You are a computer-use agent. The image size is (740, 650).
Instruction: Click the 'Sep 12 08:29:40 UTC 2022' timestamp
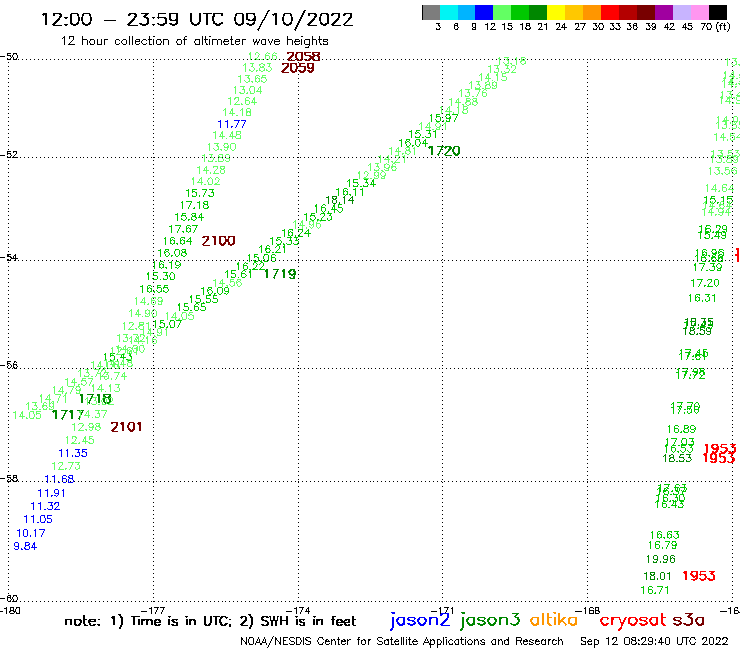pos(654,641)
